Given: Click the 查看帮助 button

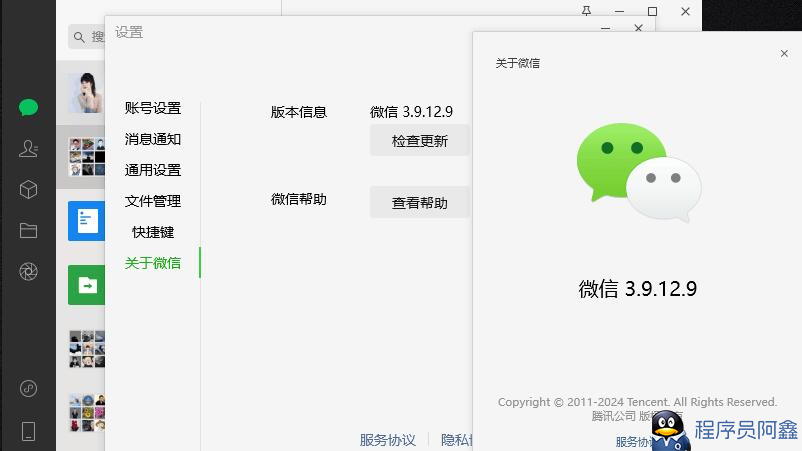Looking at the screenshot, I should (419, 202).
